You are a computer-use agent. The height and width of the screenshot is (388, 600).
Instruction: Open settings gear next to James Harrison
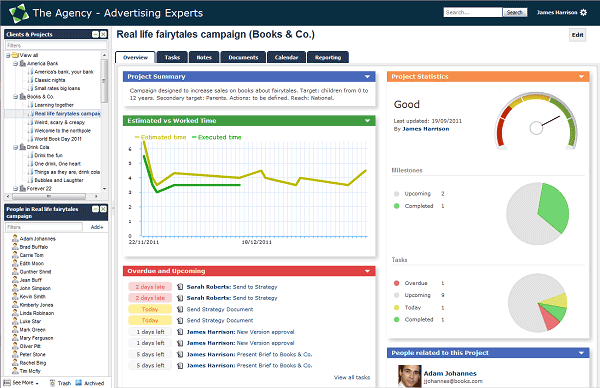pyautogui.click(x=583, y=12)
